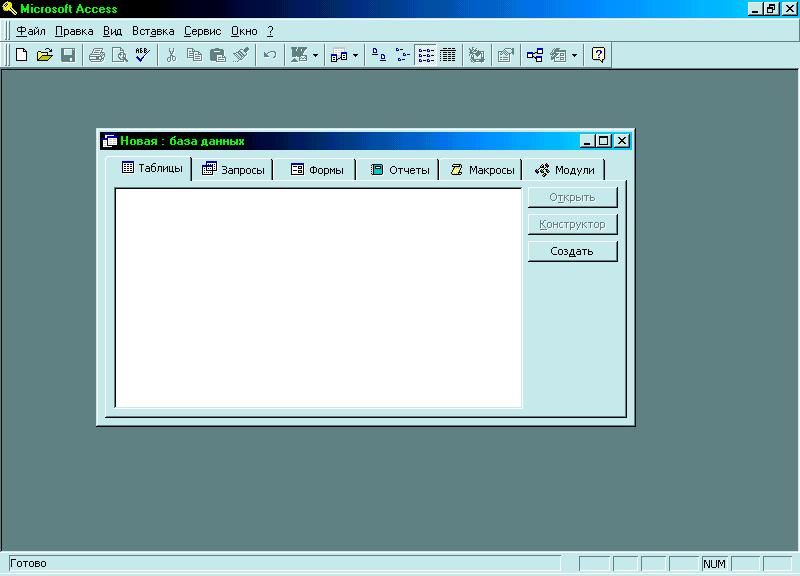This screenshot has width=800, height=576.
Task: Open the Окно menu
Action: click(244, 31)
